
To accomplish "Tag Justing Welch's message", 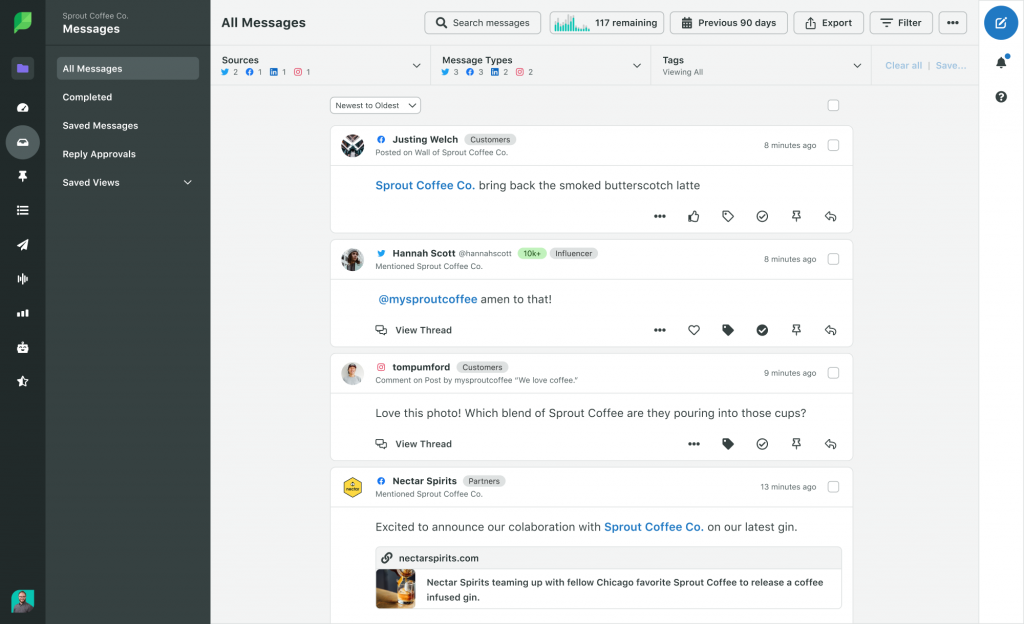I will (728, 216).
